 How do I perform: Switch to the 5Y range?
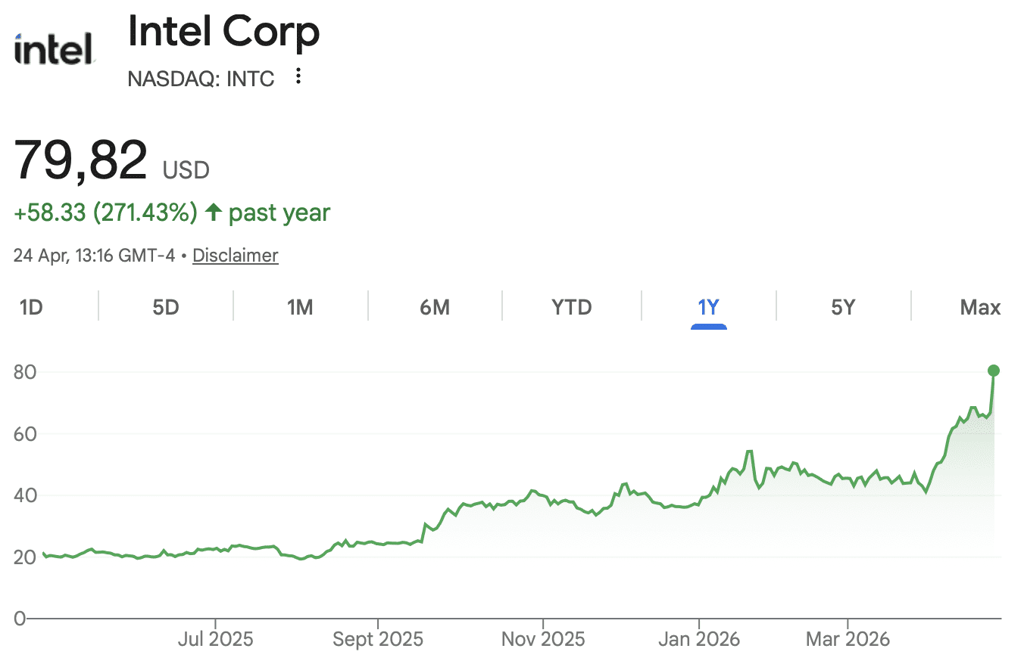click(842, 307)
